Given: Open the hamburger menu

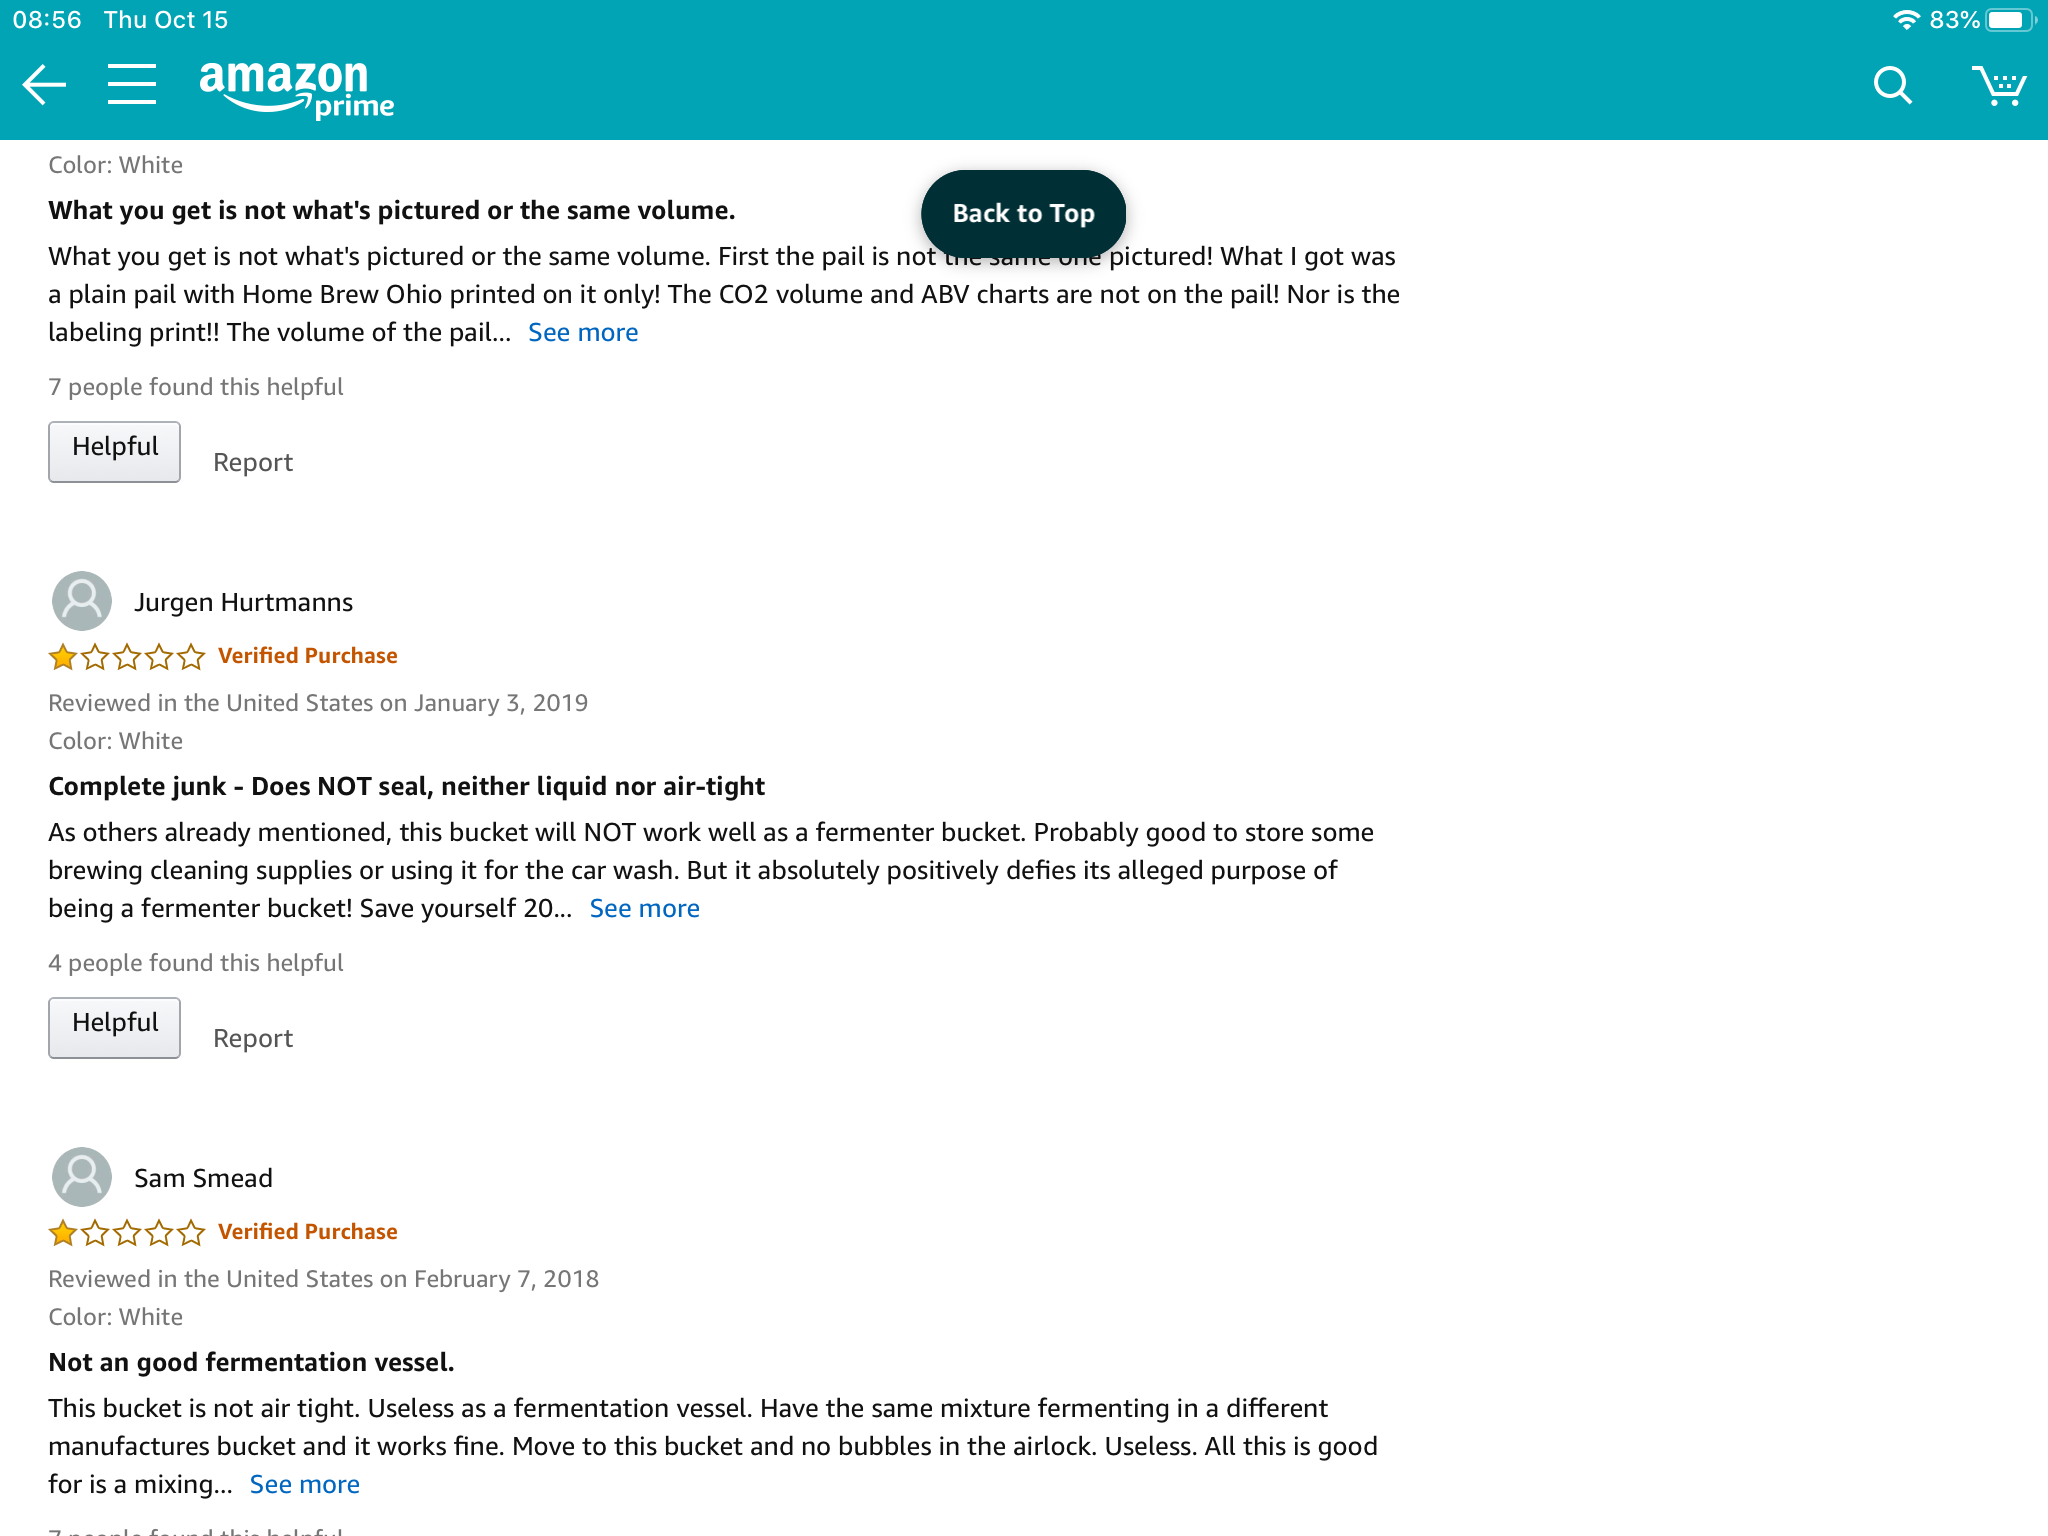Looking at the screenshot, I should pyautogui.click(x=132, y=85).
